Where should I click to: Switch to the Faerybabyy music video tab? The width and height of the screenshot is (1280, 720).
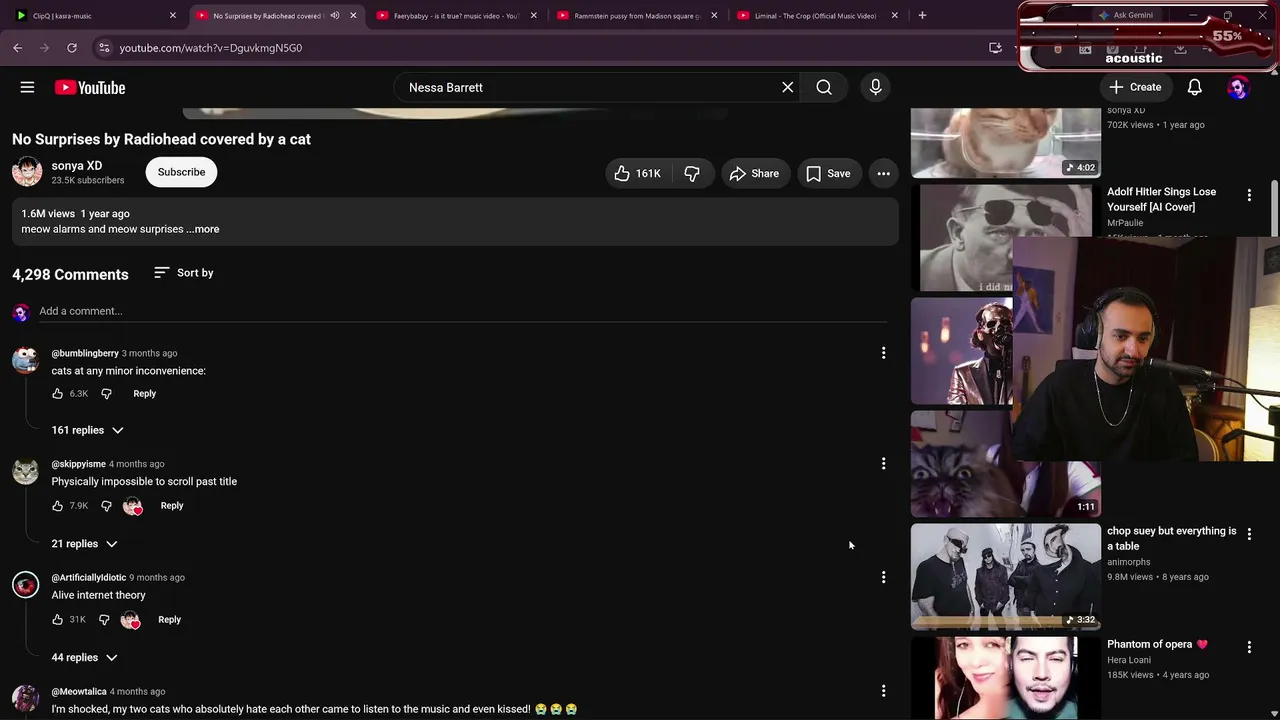(x=456, y=15)
